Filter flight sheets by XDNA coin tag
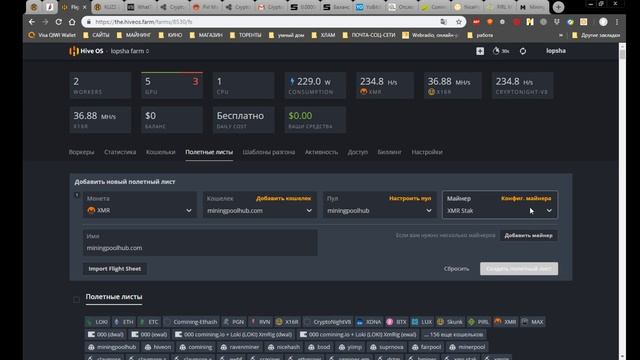The height and width of the screenshot is (360, 640). tap(369, 322)
